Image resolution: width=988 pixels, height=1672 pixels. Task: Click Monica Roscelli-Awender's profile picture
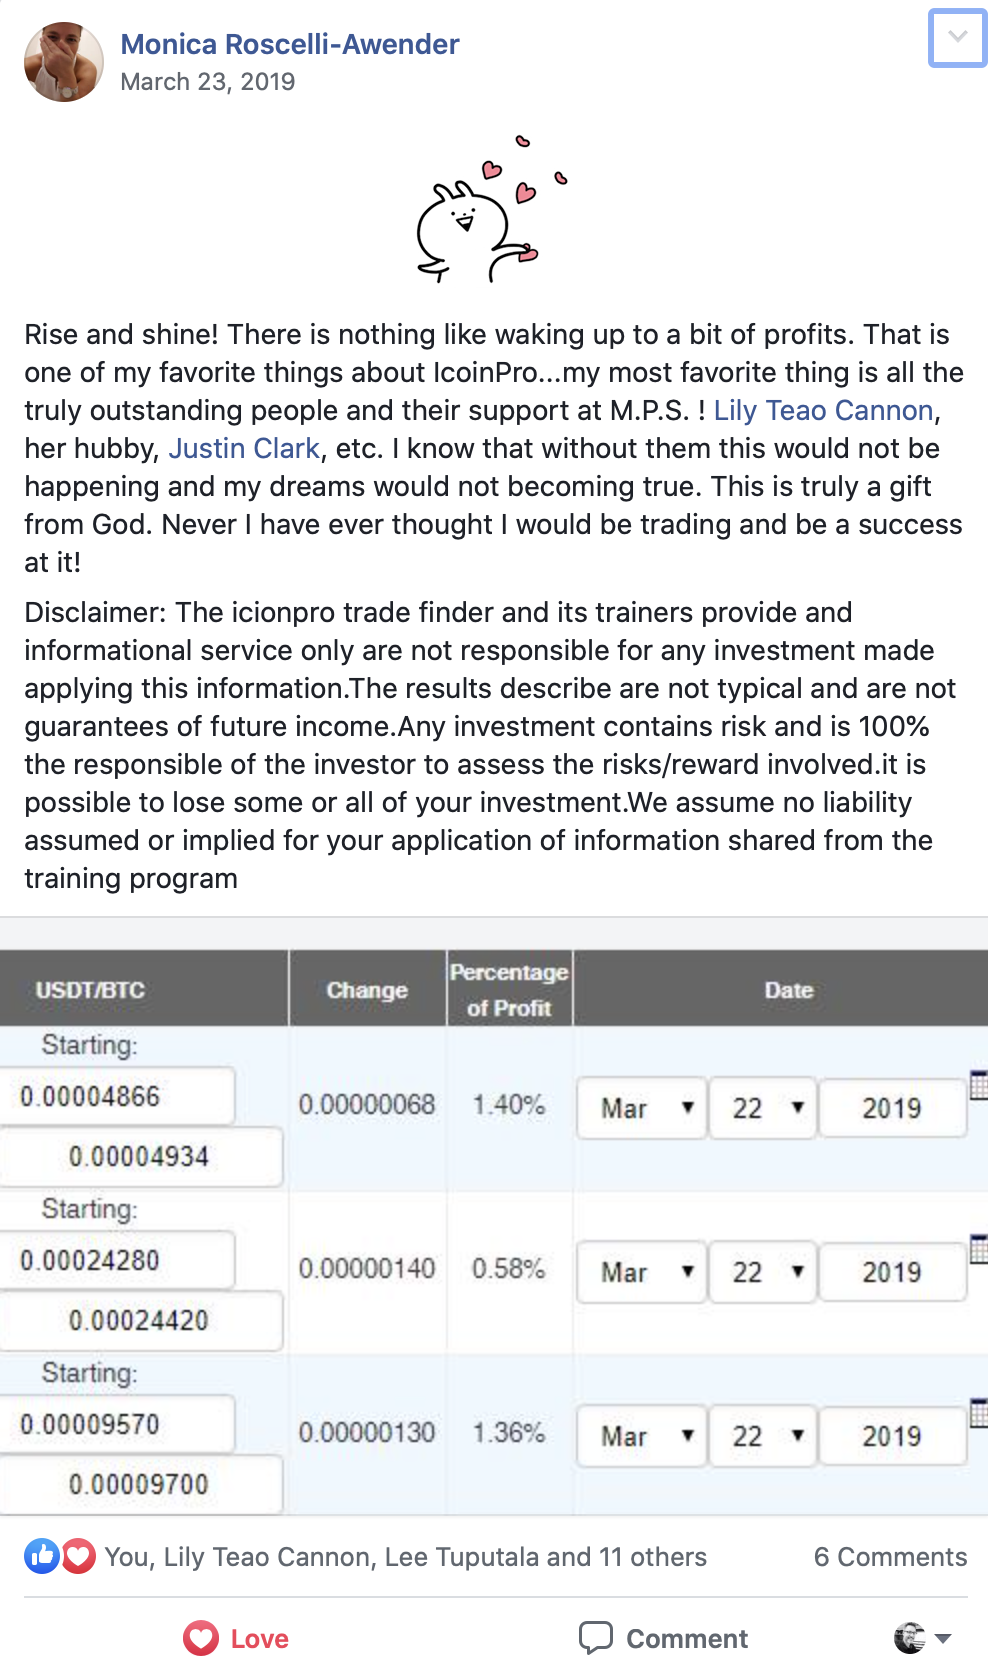click(x=64, y=62)
